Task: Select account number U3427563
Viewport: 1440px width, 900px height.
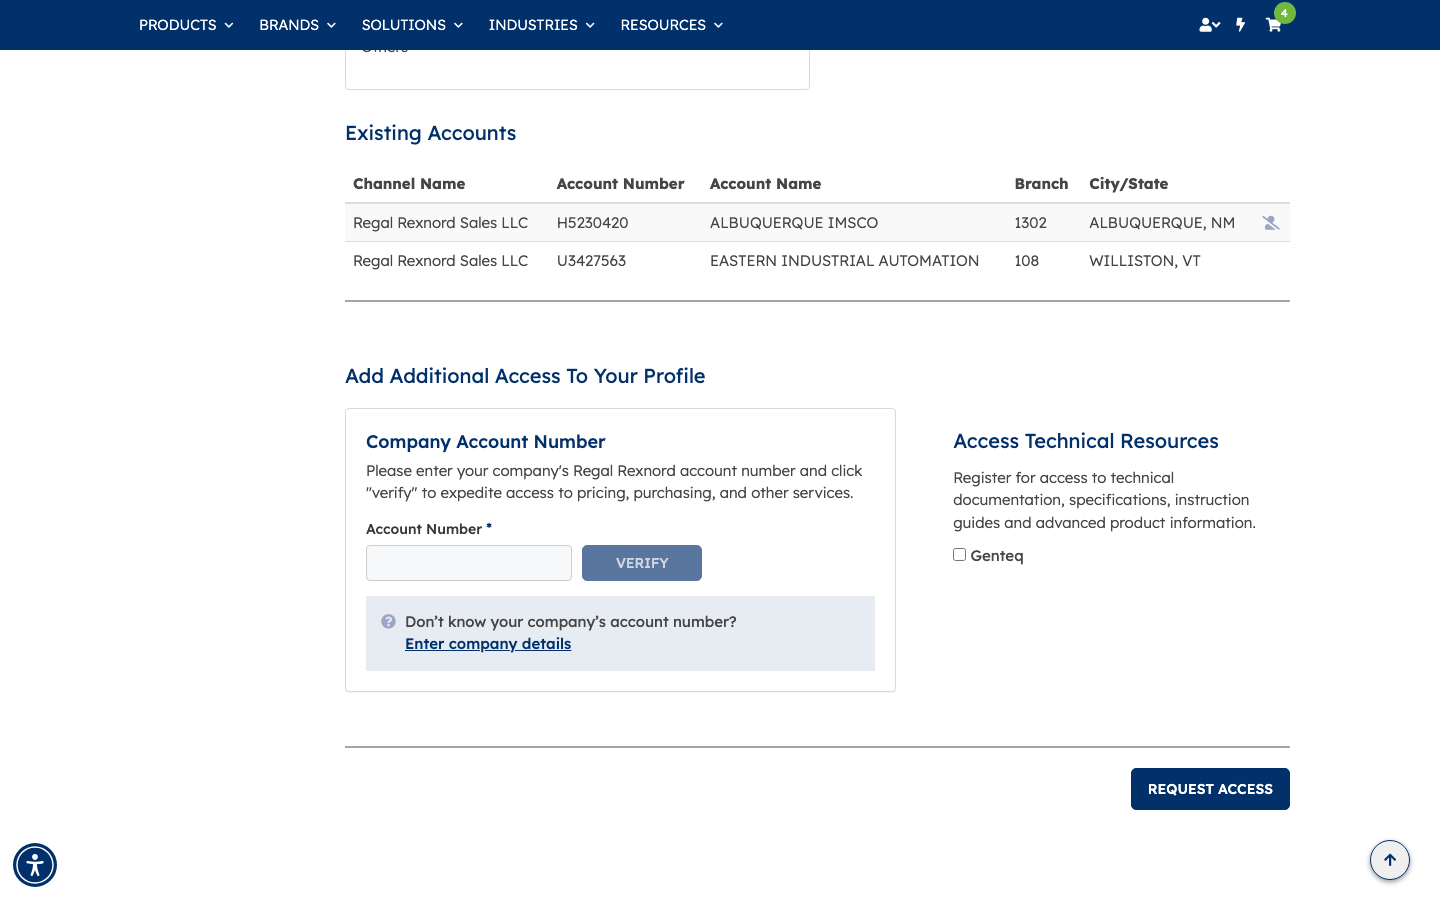Action: click(x=591, y=261)
